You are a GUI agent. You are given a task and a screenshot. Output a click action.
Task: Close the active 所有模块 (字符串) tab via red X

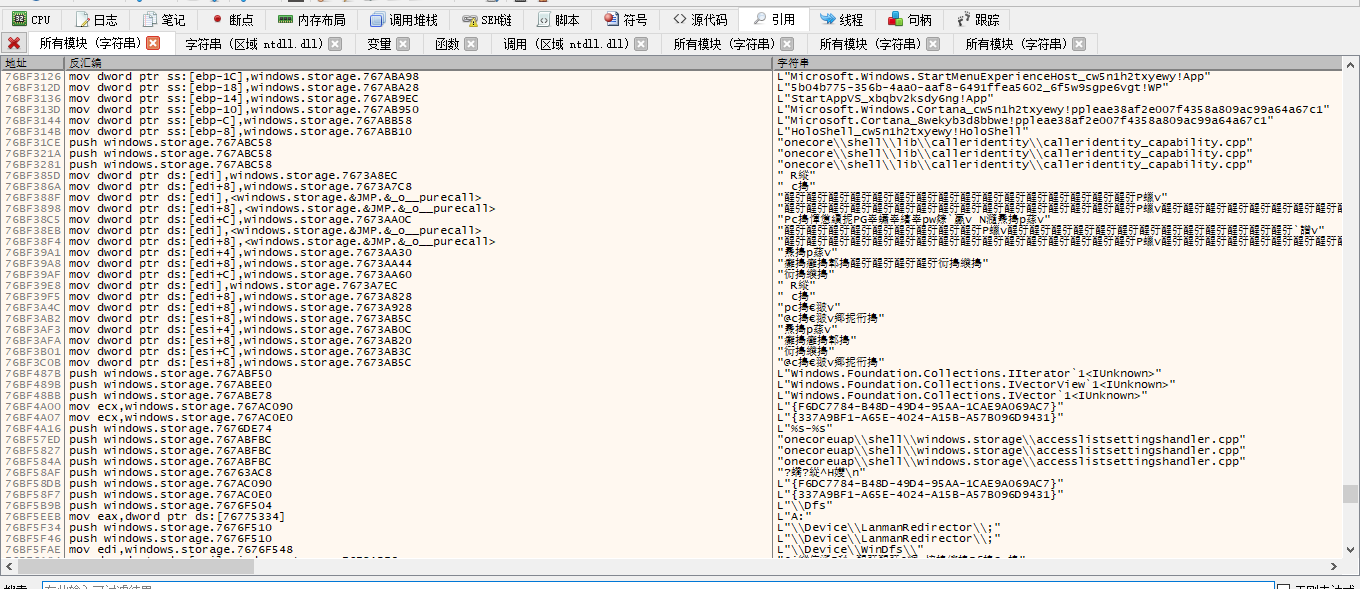click(153, 43)
